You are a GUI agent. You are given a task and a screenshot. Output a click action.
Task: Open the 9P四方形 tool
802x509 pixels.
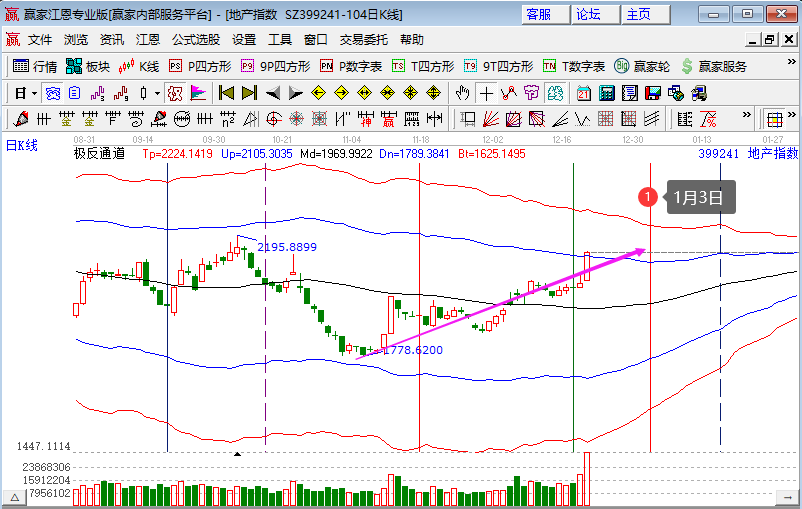click(276, 66)
